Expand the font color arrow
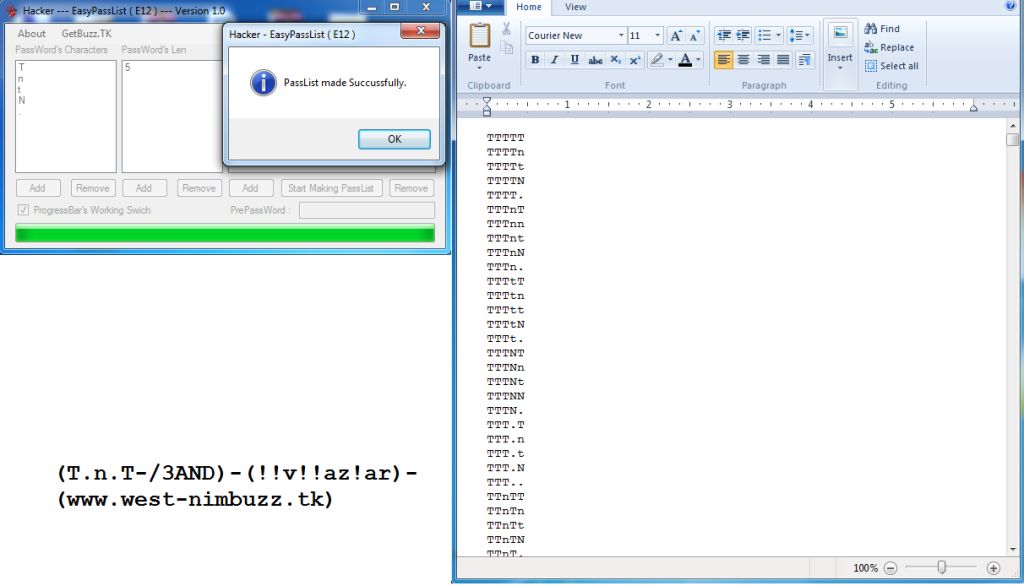The height and width of the screenshot is (586, 1024). tap(698, 60)
